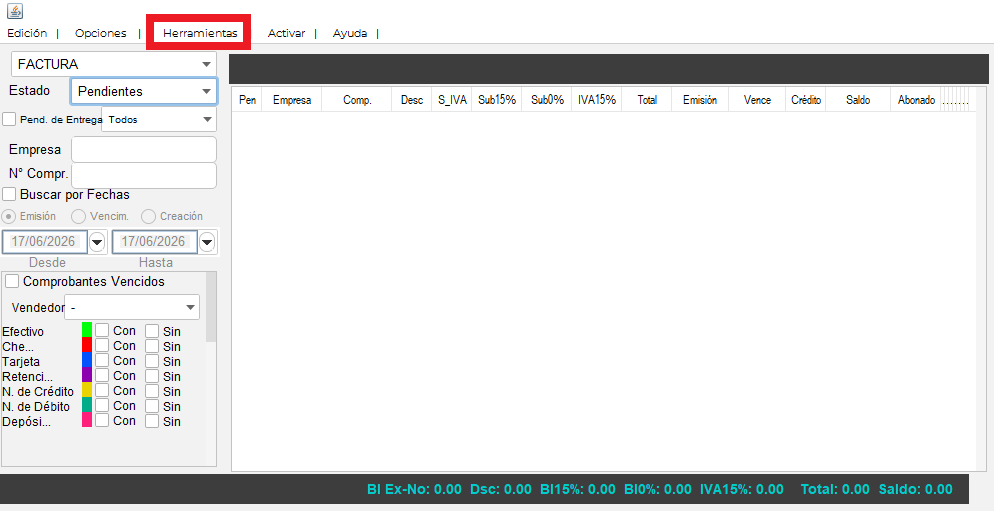The height and width of the screenshot is (511, 994).
Task: Sort by the Desc column header
Action: pyautogui.click(x=412, y=100)
